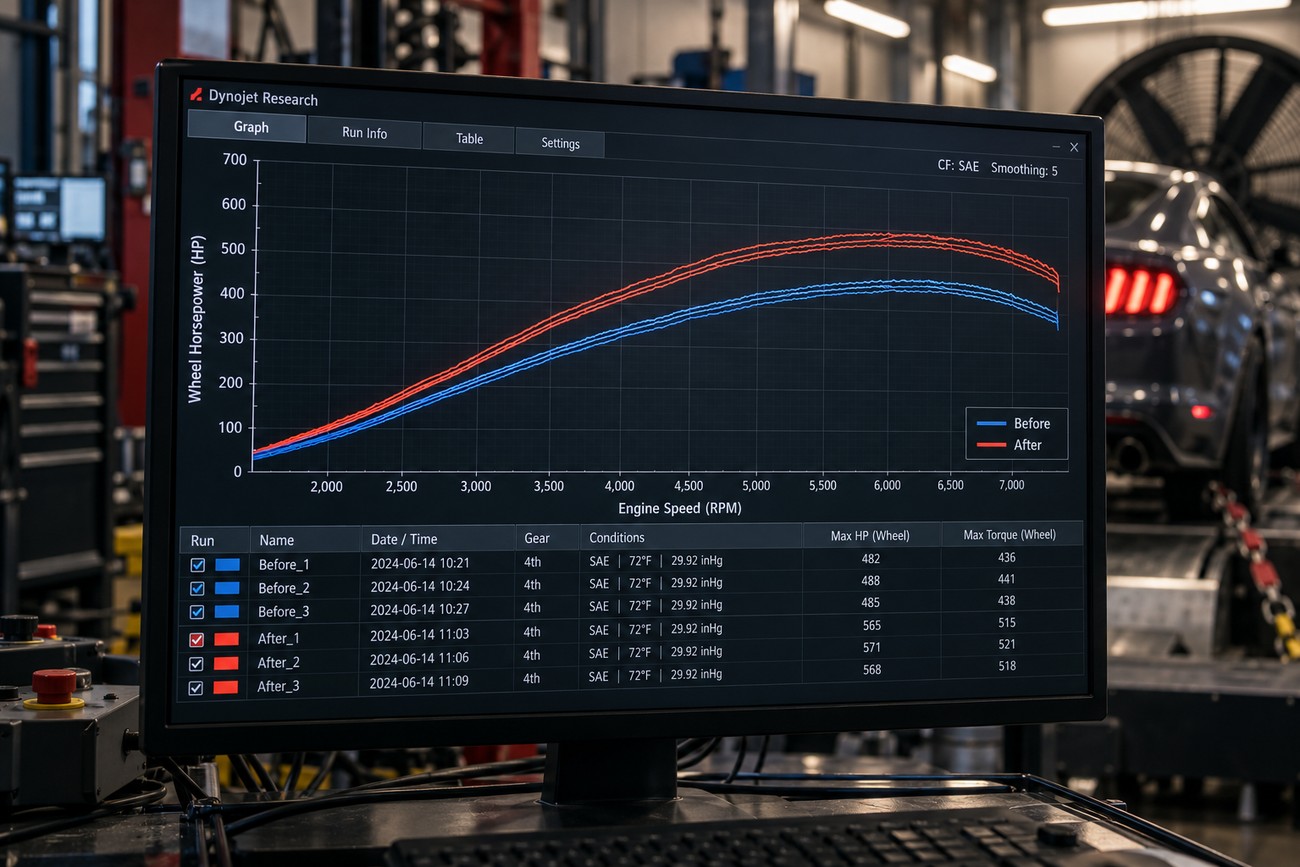
Task: Sort by Max HP (Wheel) header
Action: (871, 536)
